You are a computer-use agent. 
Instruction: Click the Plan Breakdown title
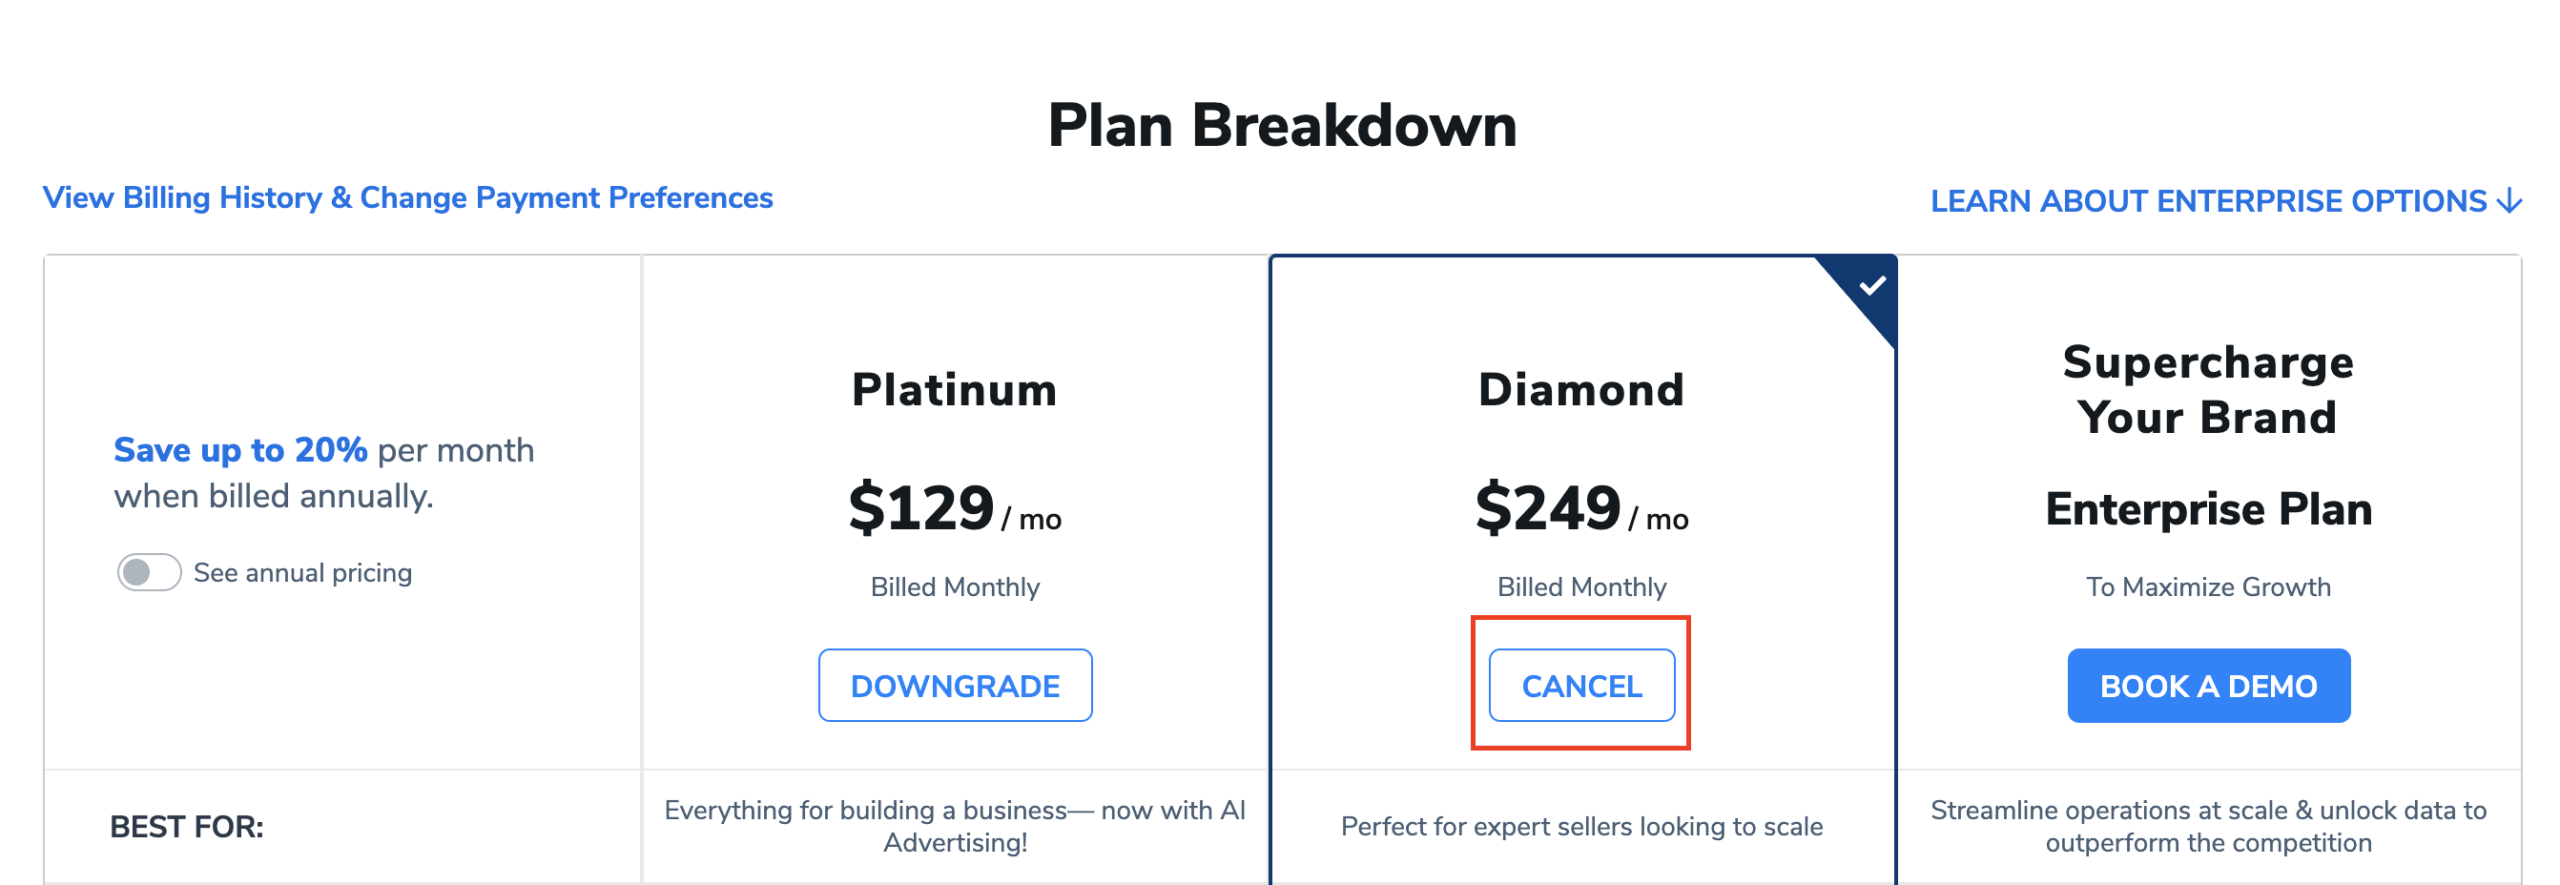[1281, 127]
